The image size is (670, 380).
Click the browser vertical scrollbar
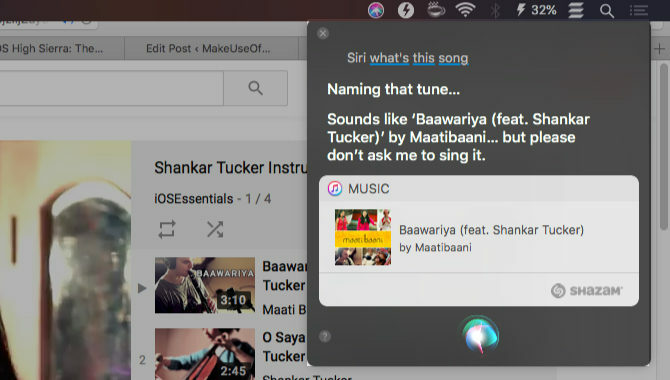tap(664, 147)
